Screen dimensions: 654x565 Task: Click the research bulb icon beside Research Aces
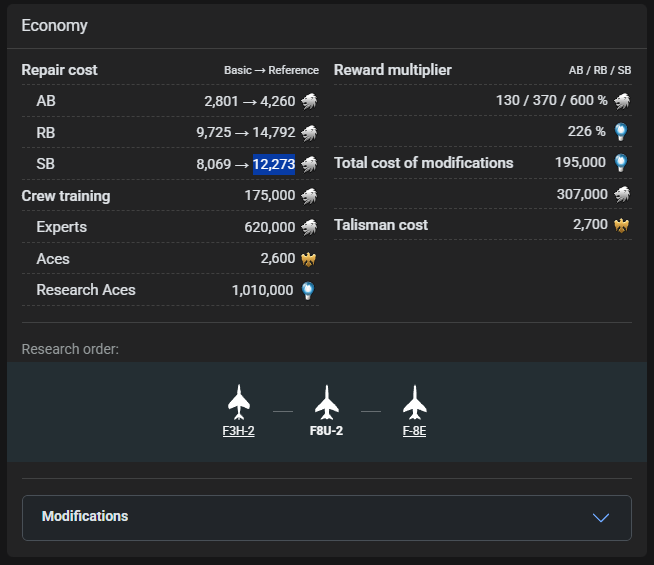pyautogui.click(x=310, y=290)
